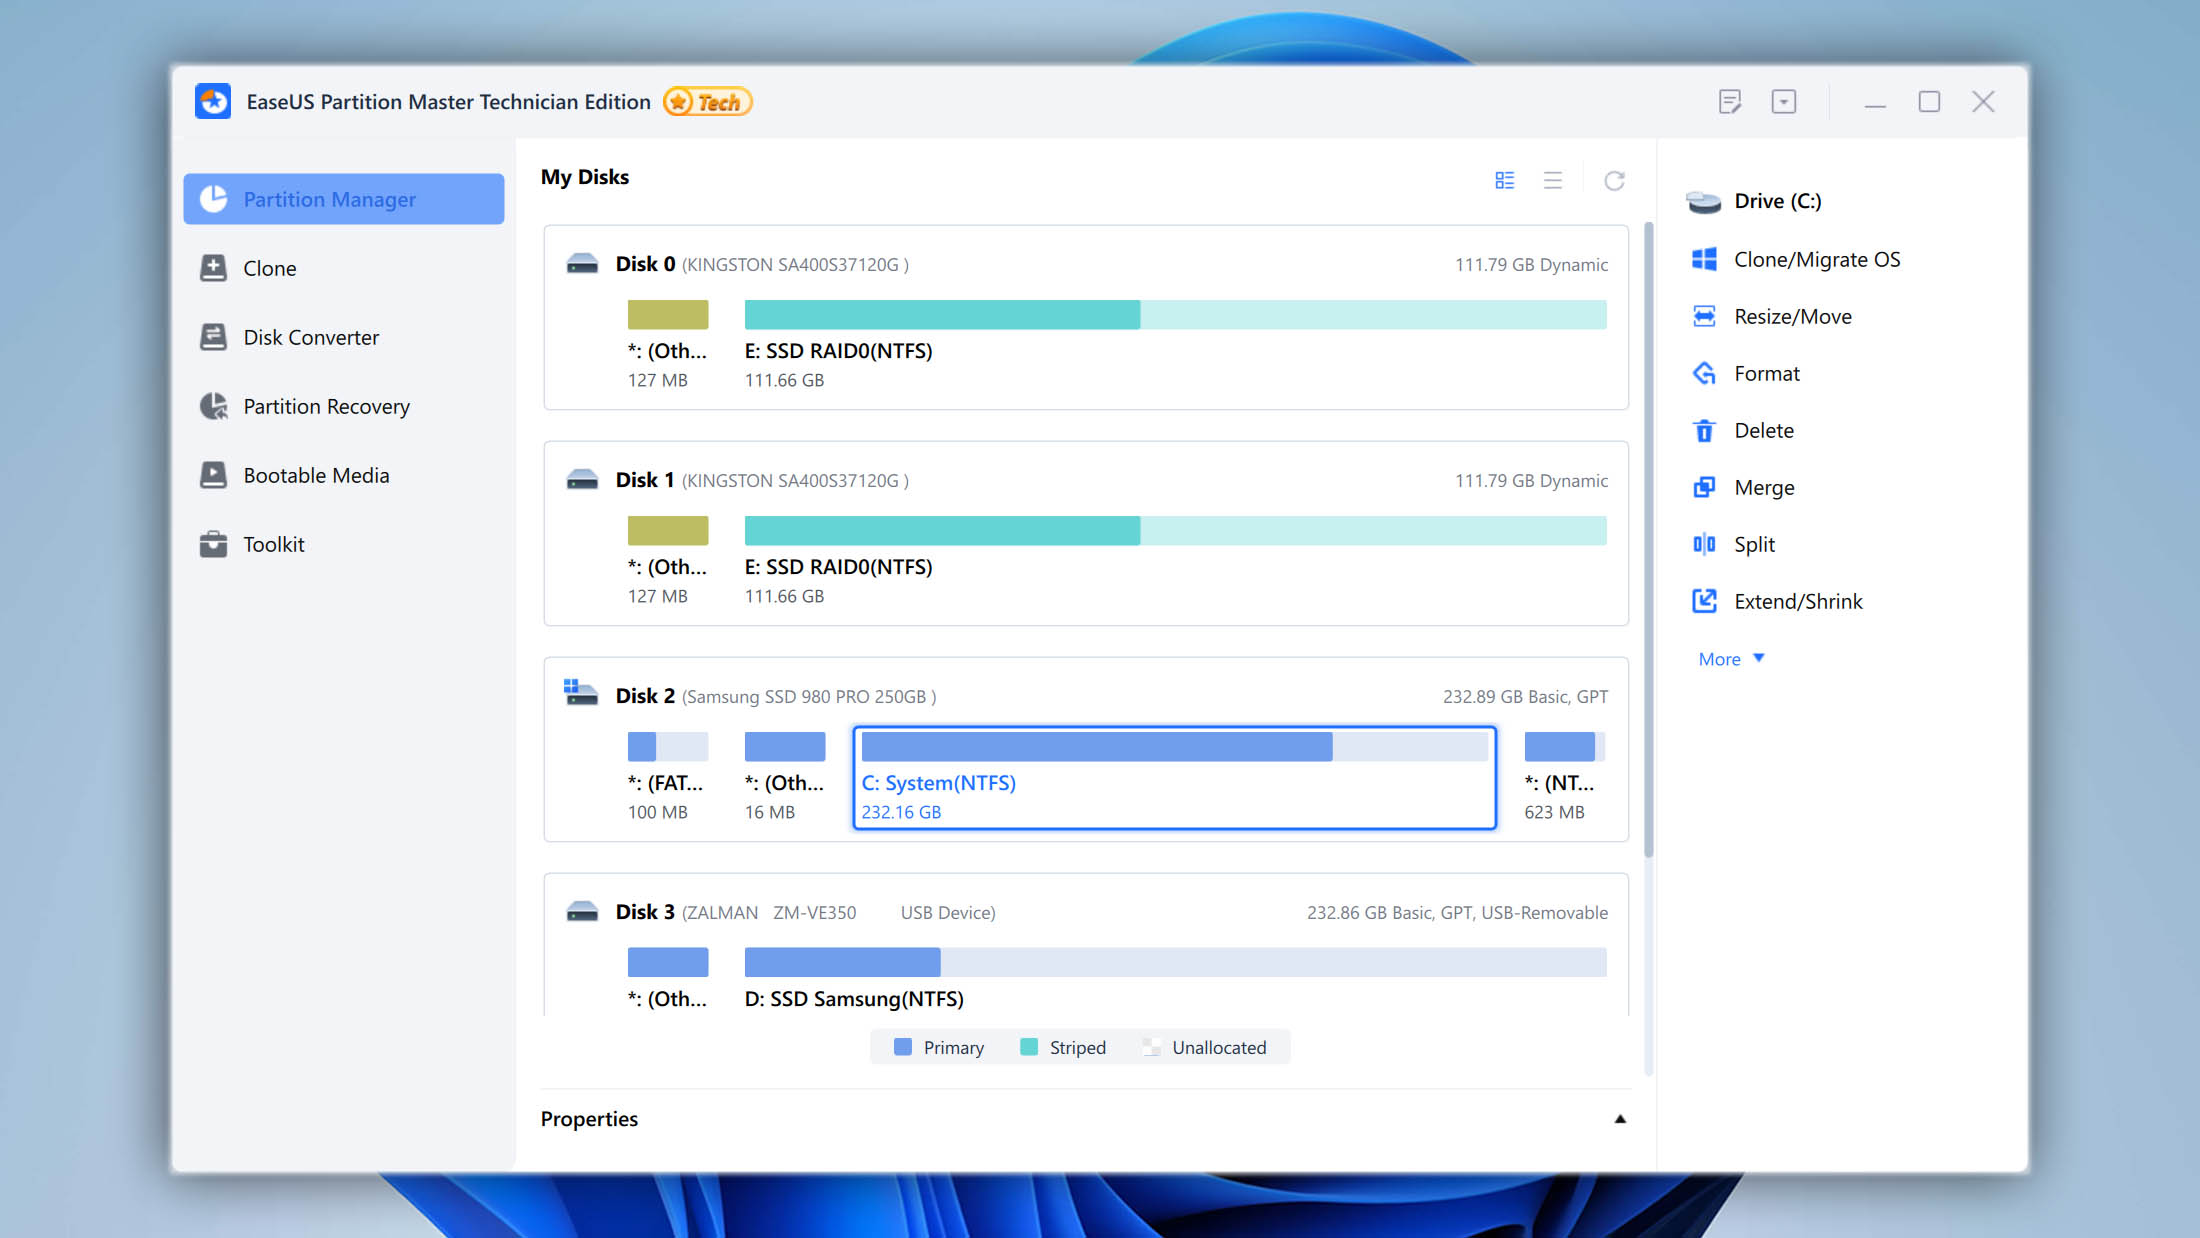Click the Partition Recovery sidebar icon

[213, 406]
